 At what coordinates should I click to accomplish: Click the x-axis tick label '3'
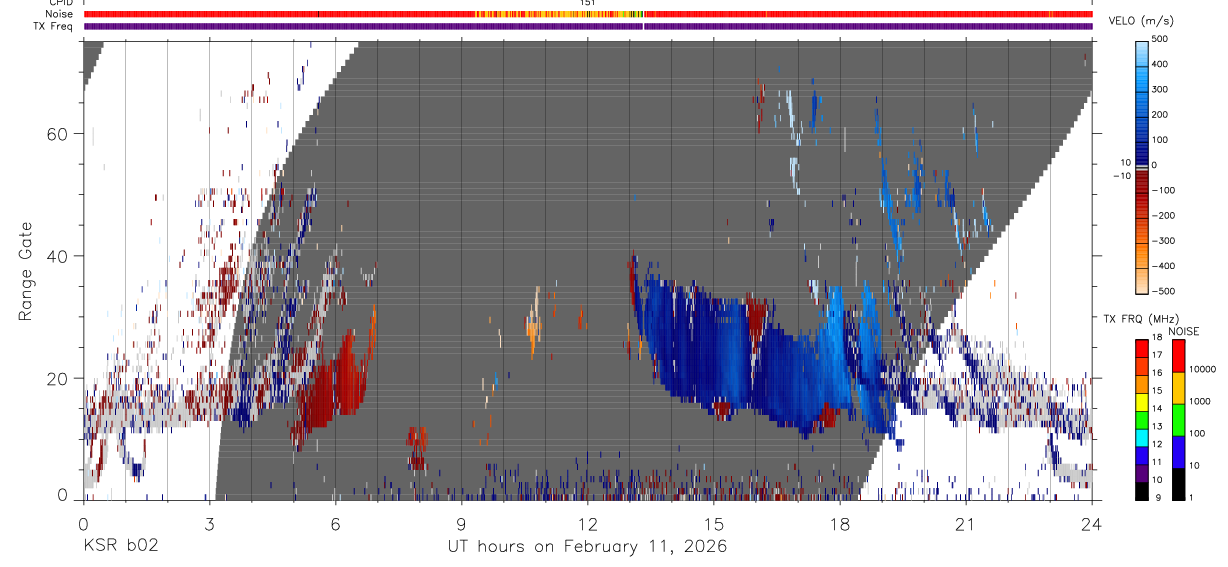click(x=209, y=523)
